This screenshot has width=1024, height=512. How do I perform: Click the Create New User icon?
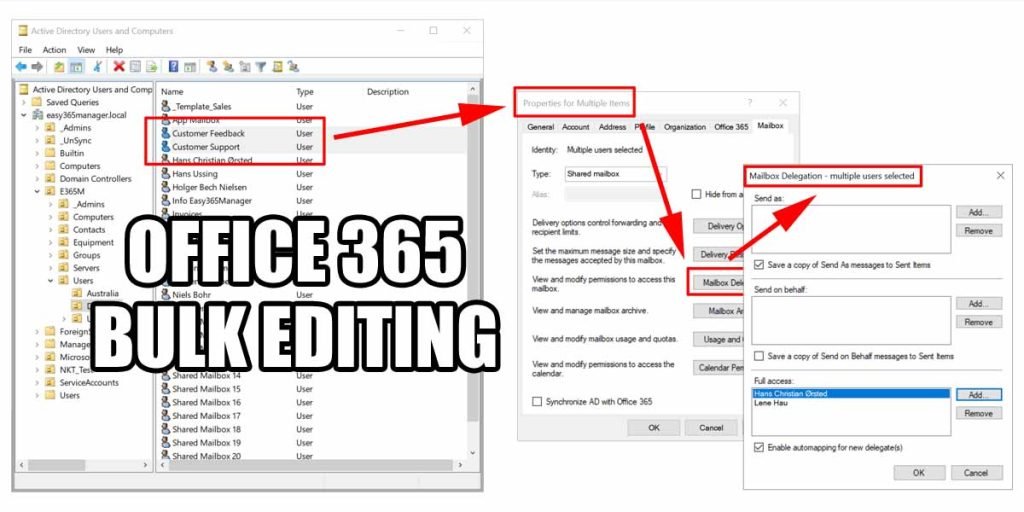pyautogui.click(x=212, y=67)
